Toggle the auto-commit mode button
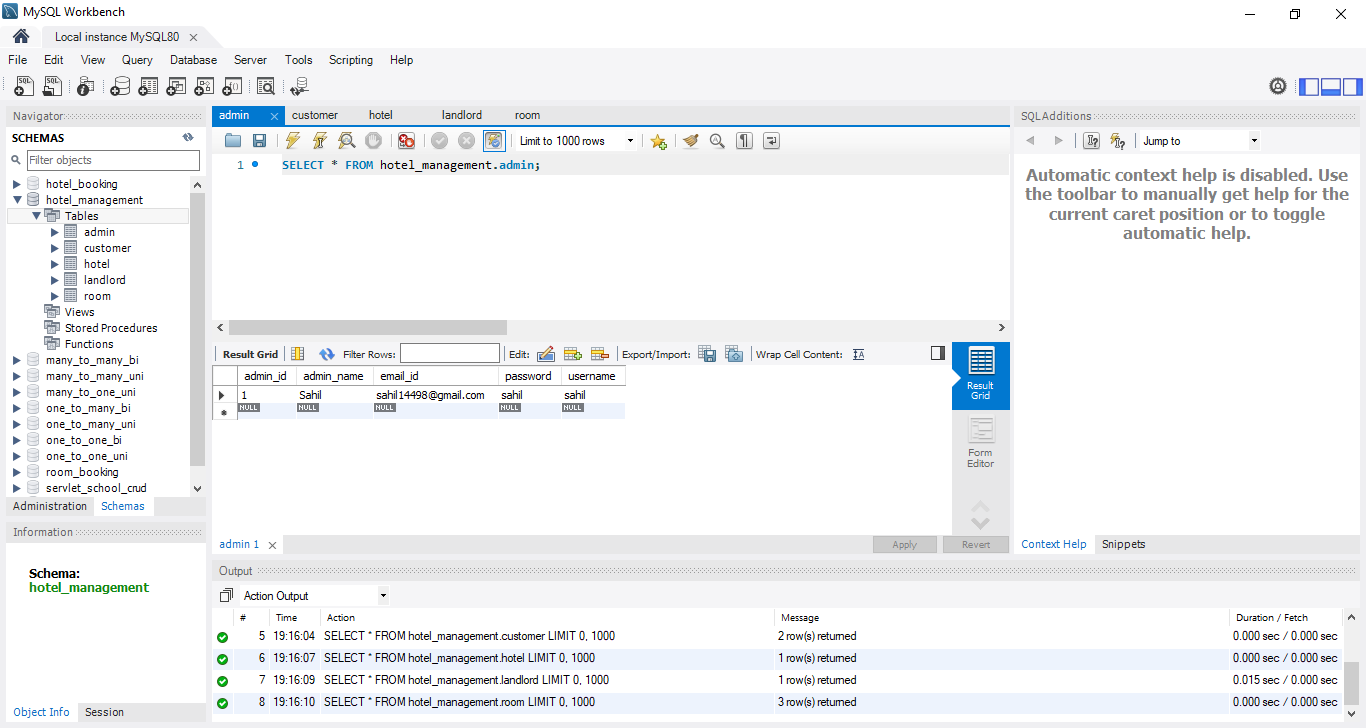The height and width of the screenshot is (728, 1366). coord(494,141)
